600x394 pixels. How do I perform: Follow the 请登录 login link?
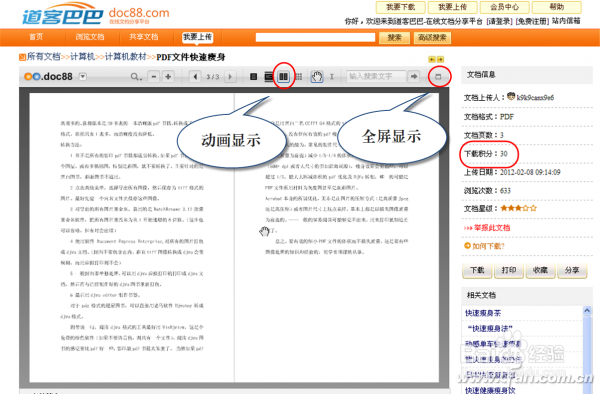click(x=499, y=21)
